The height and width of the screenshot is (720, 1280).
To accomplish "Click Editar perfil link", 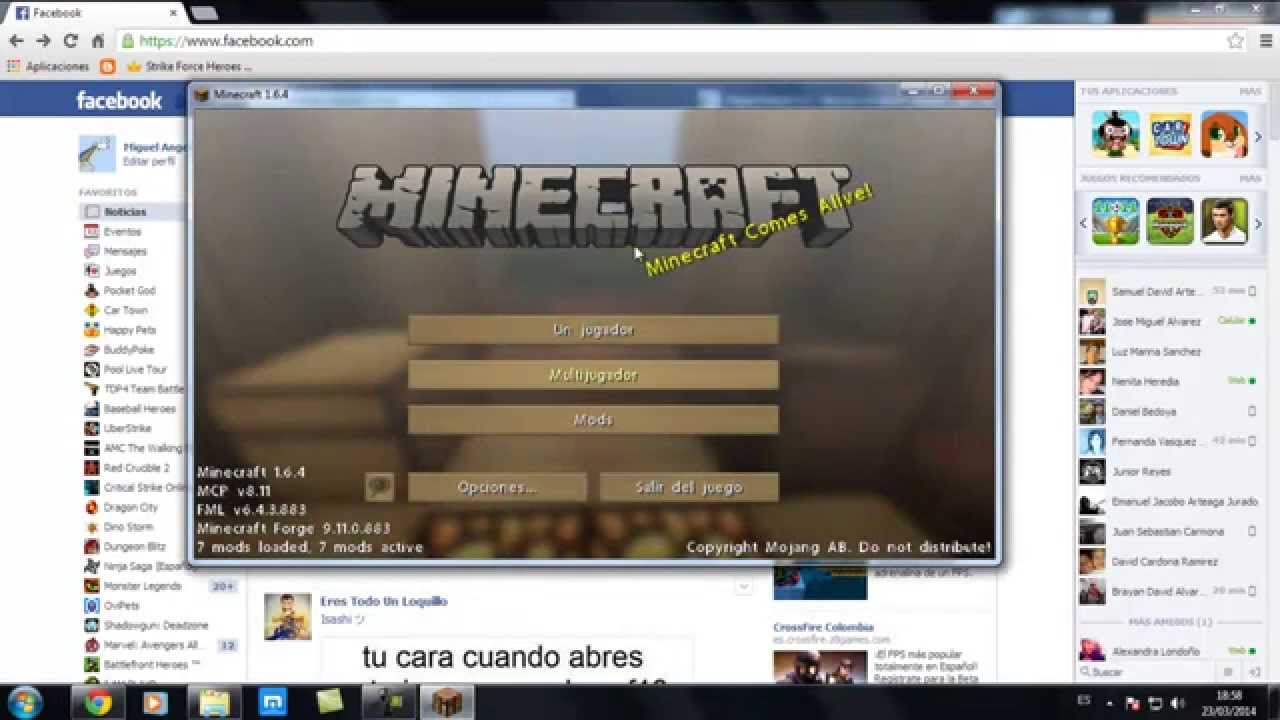I will point(149,161).
